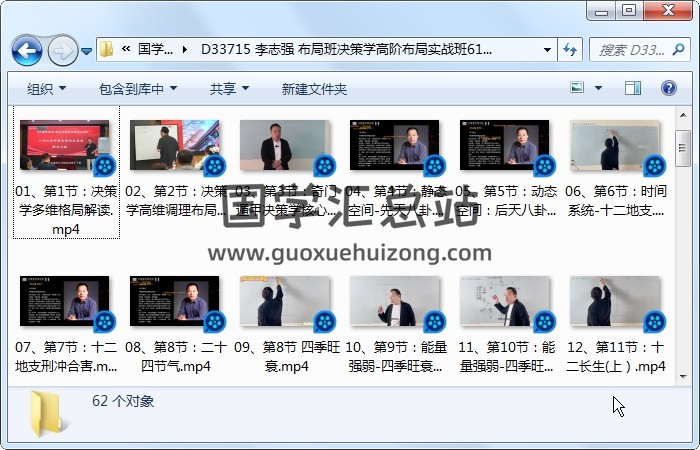700x450 pixels.
Task: Click 新建文件夹 button
Action: pyautogui.click(x=314, y=89)
